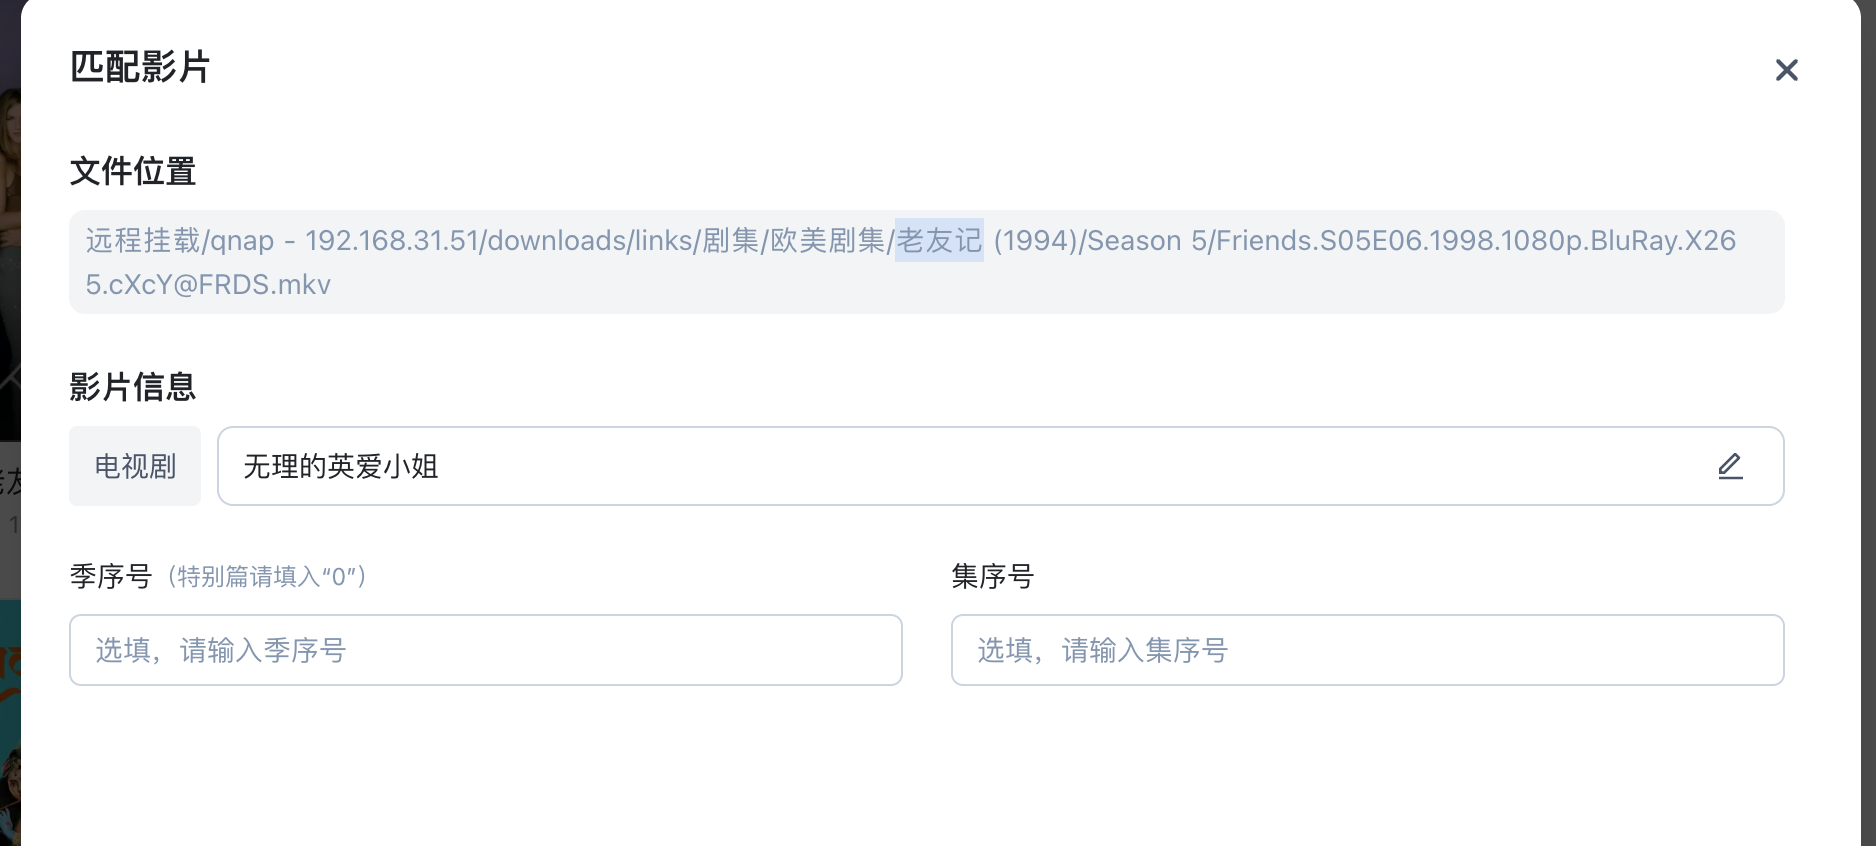This screenshot has height=846, width=1876.
Task: Click the 5.cXcY@FRDS.mkv path ending
Action: (x=208, y=285)
